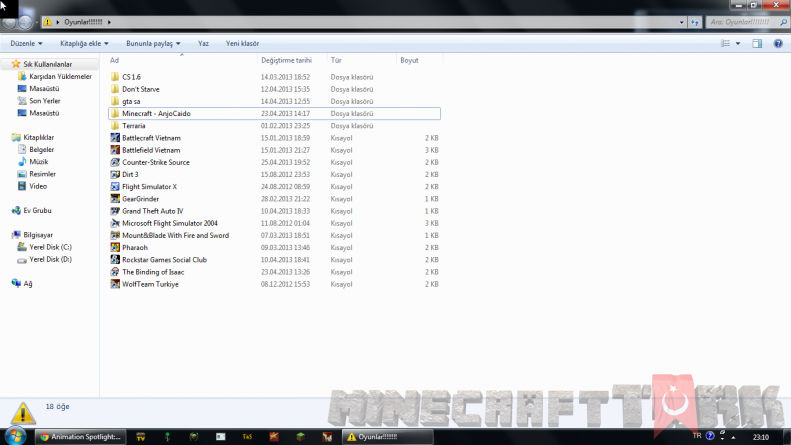Click the Battlecraft Vietnam shortcut icon
Viewport: 791px width, 445px height.
115,138
